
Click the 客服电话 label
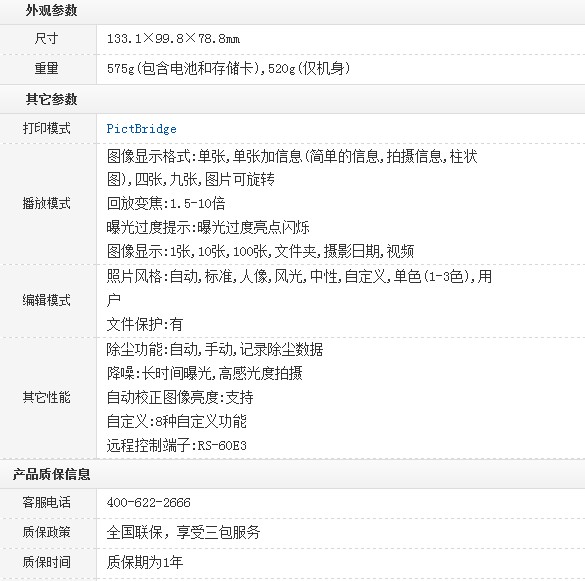[46, 502]
